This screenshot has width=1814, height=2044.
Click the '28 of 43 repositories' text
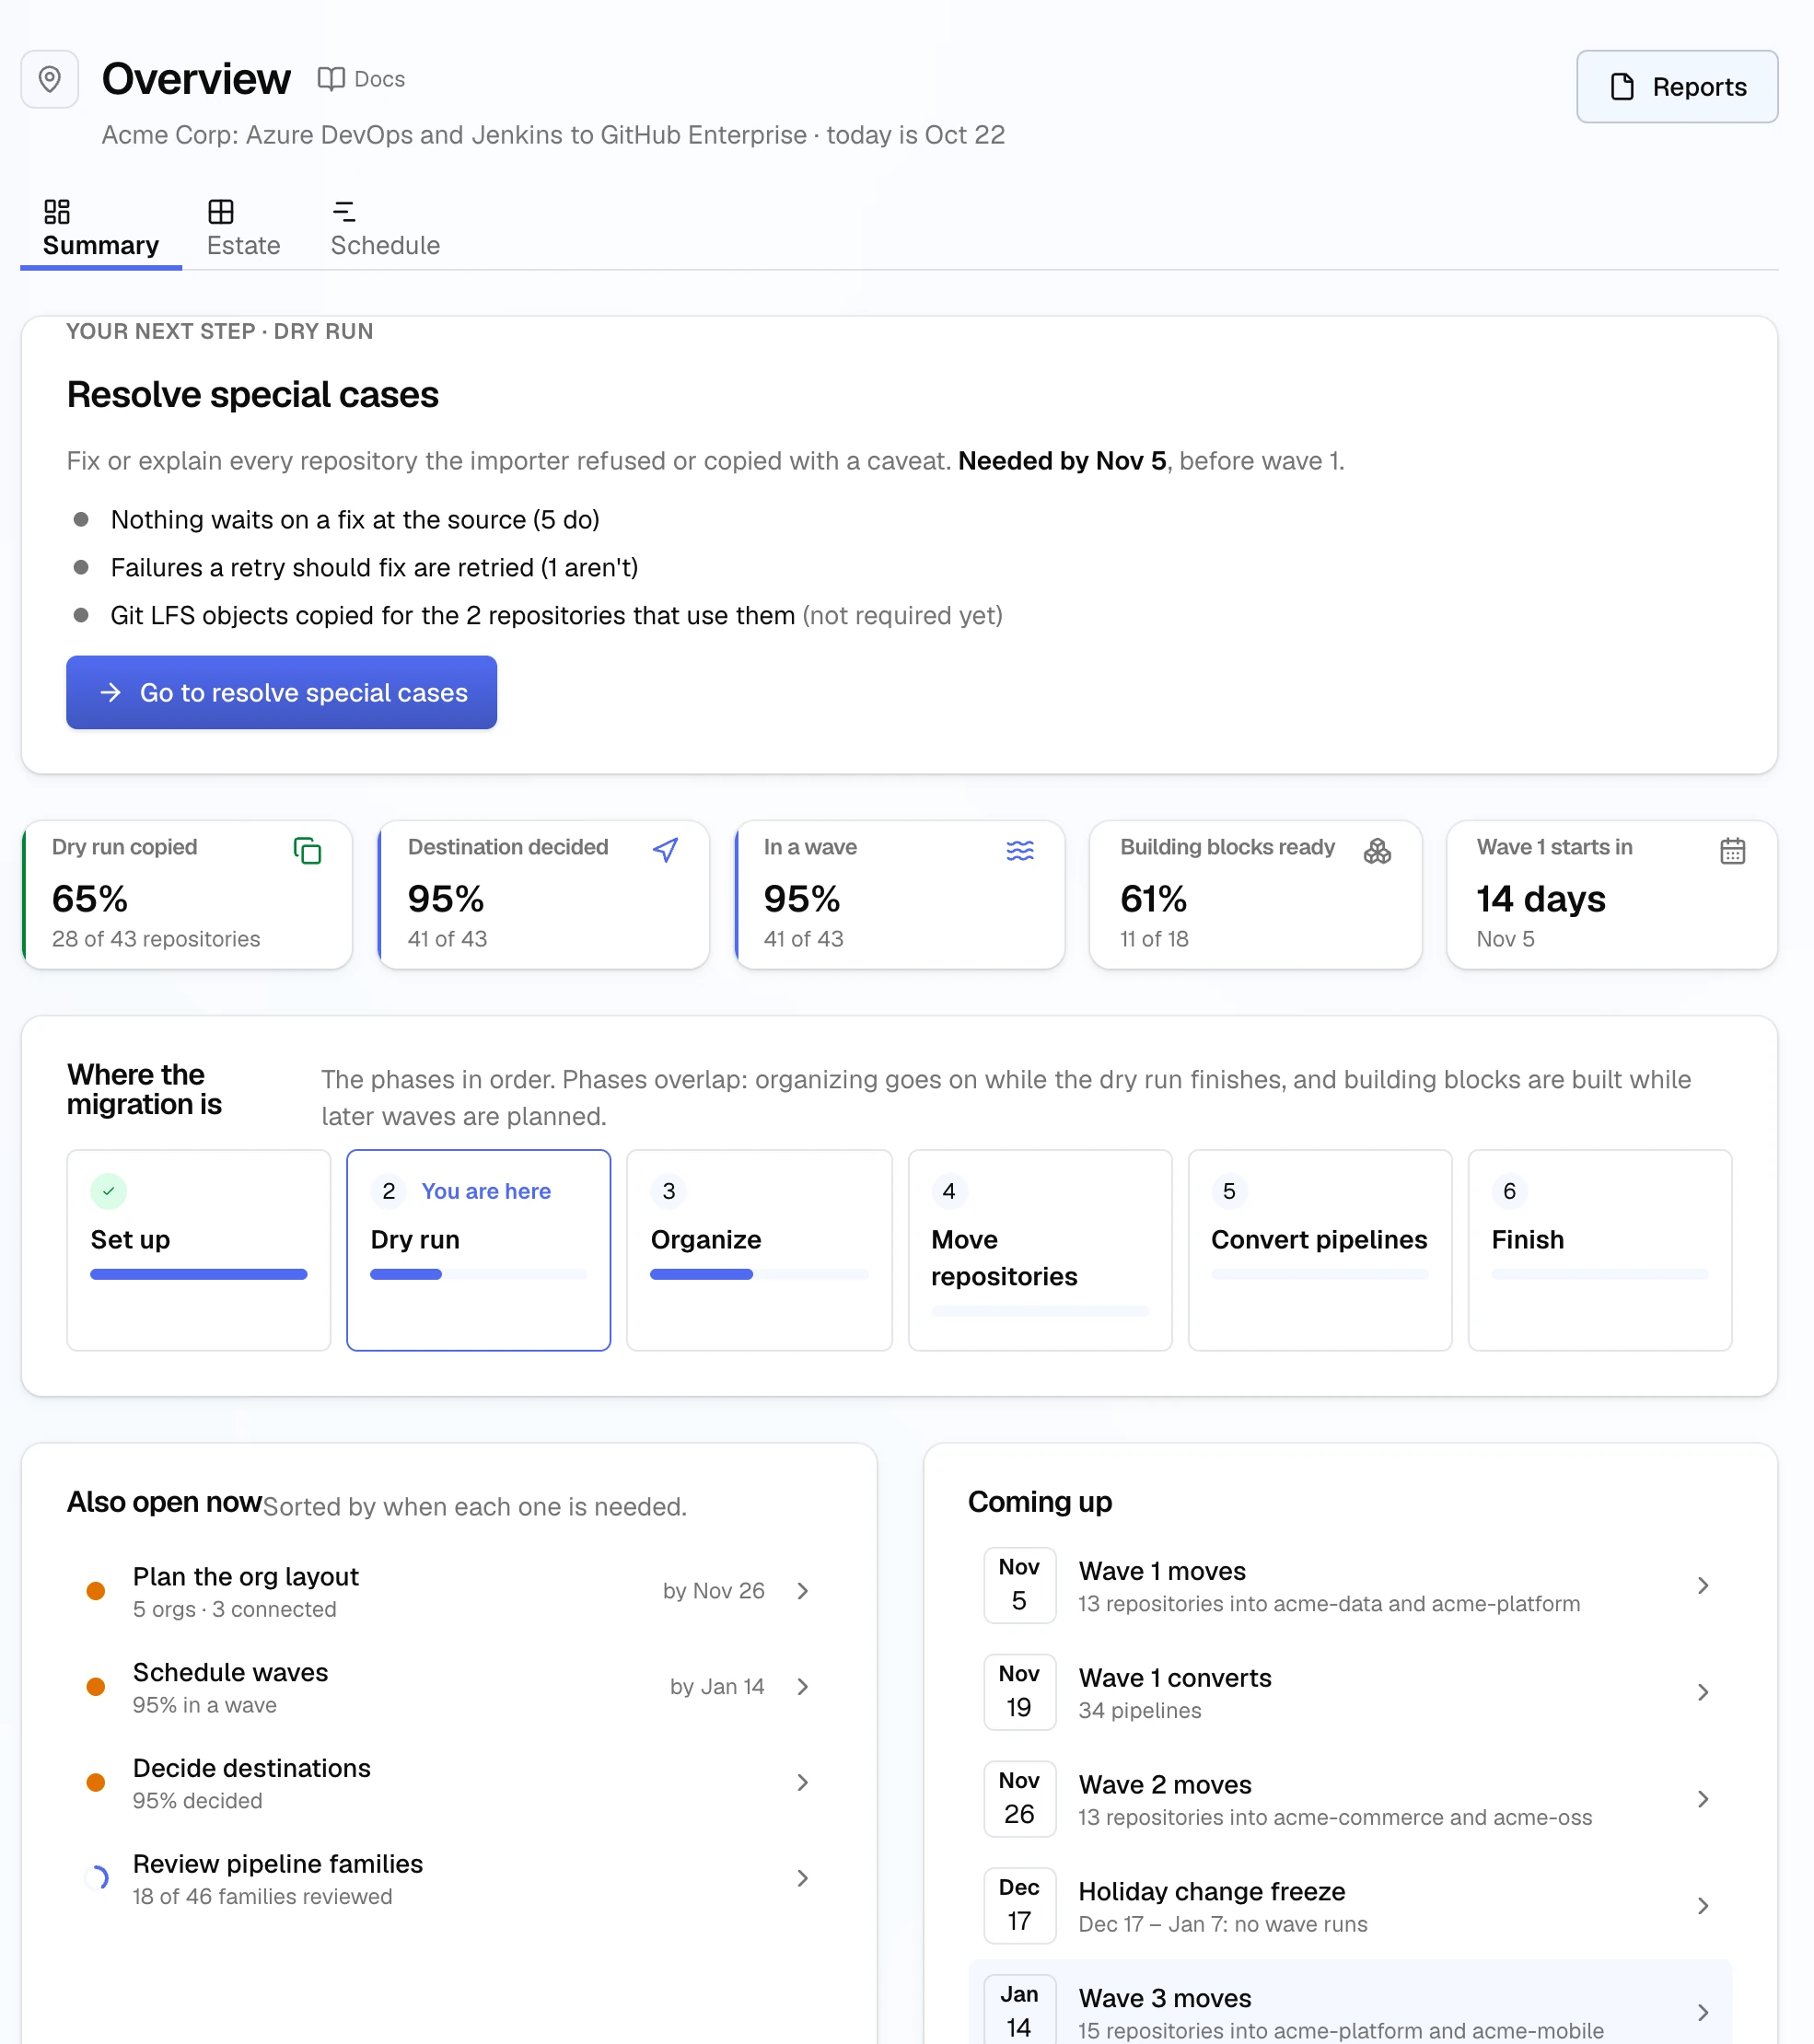pos(156,939)
